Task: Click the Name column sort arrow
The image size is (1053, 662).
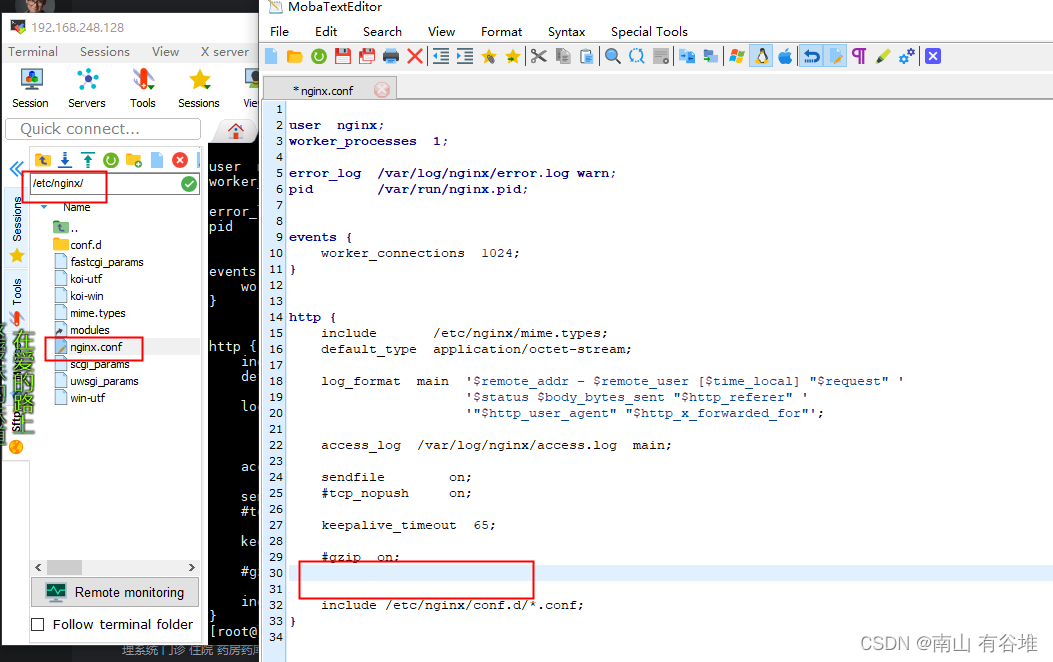Action: pos(44,207)
